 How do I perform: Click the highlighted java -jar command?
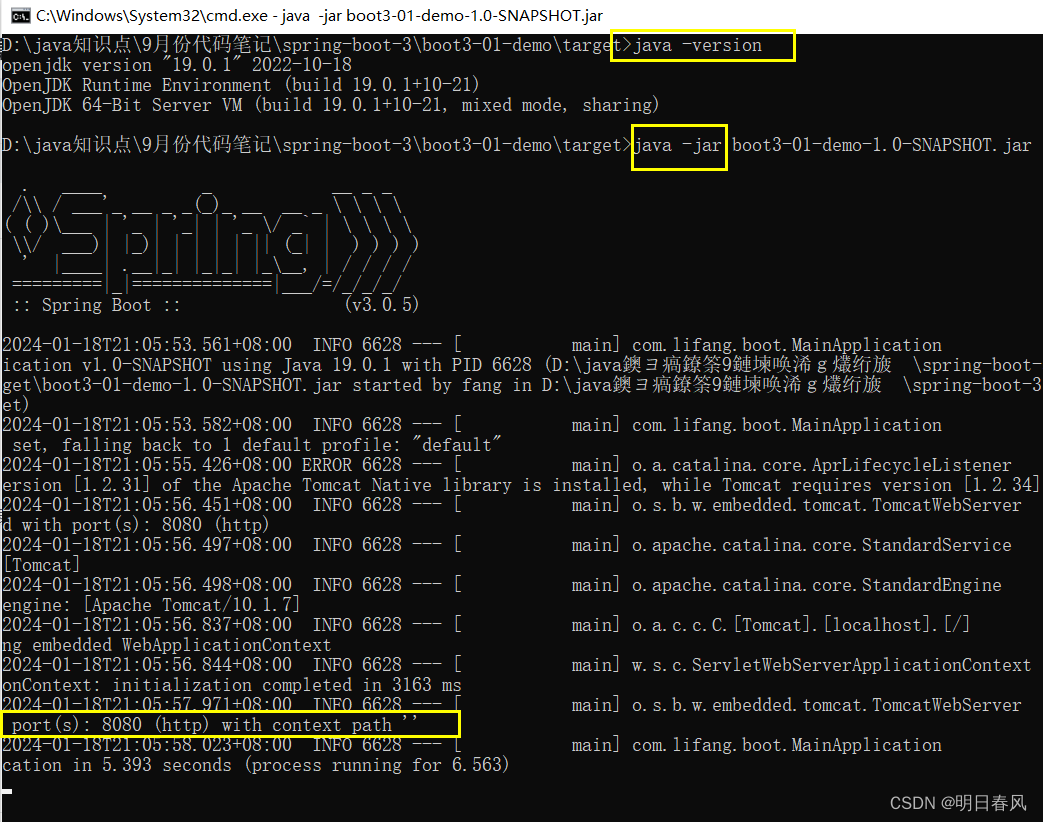(678, 147)
